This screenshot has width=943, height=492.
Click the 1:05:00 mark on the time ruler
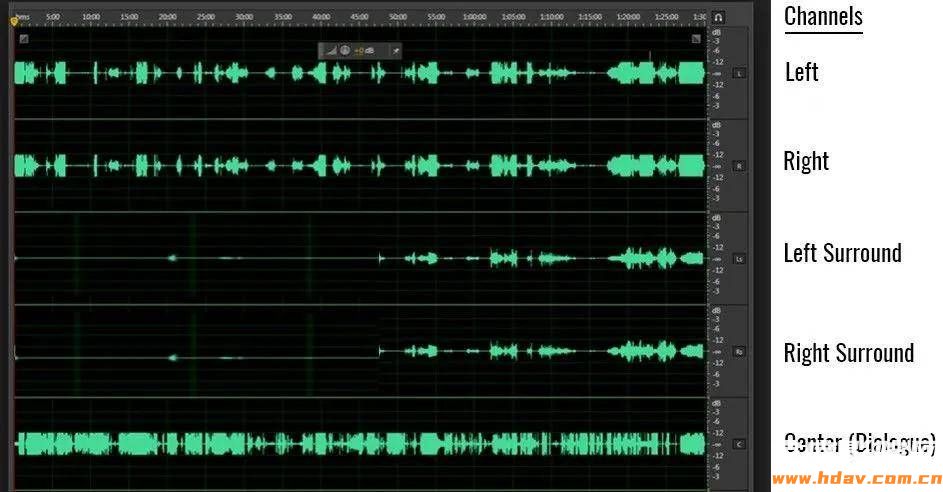pos(513,17)
